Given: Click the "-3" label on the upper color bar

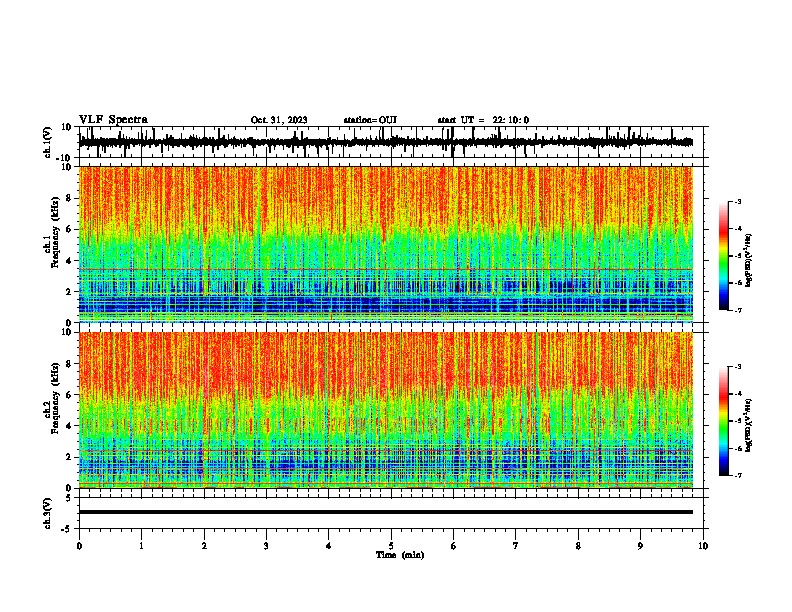Looking at the screenshot, I should pyautogui.click(x=737, y=201).
